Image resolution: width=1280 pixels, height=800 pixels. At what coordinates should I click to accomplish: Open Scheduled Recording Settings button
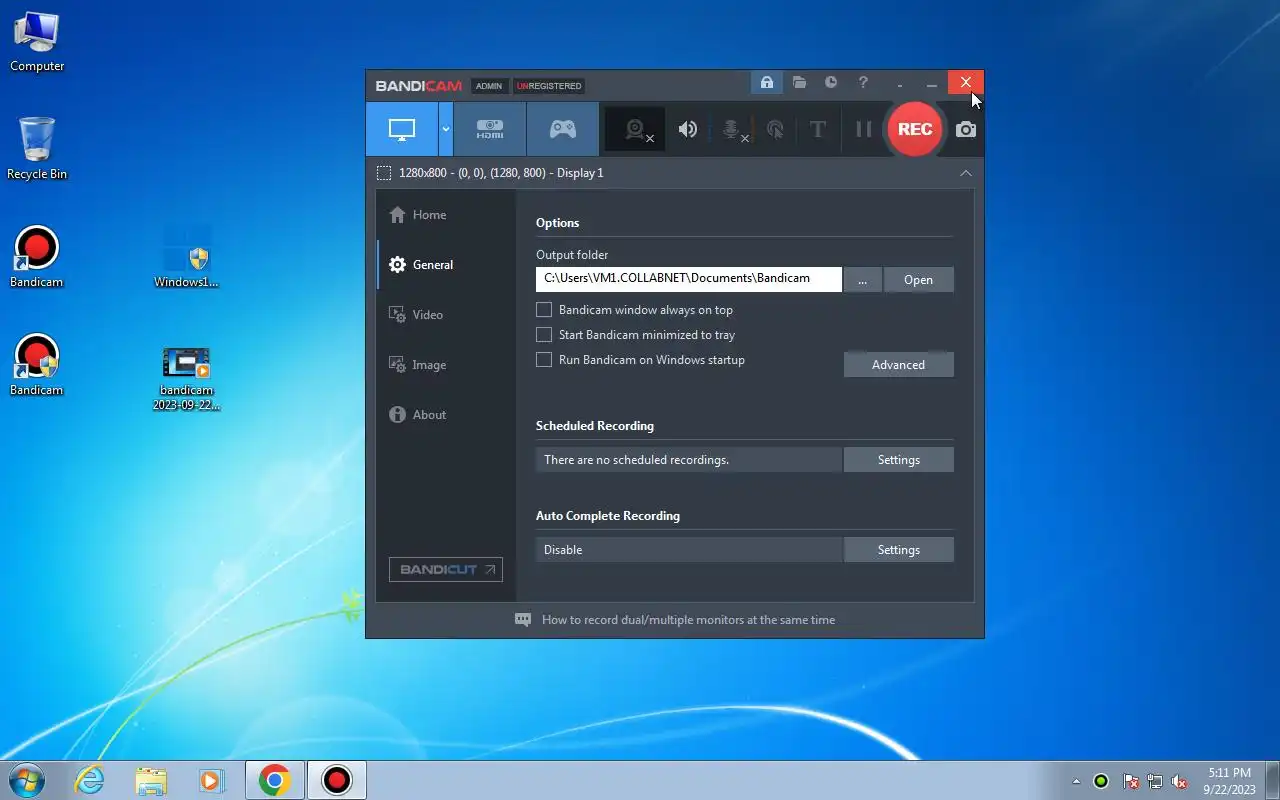click(898, 460)
